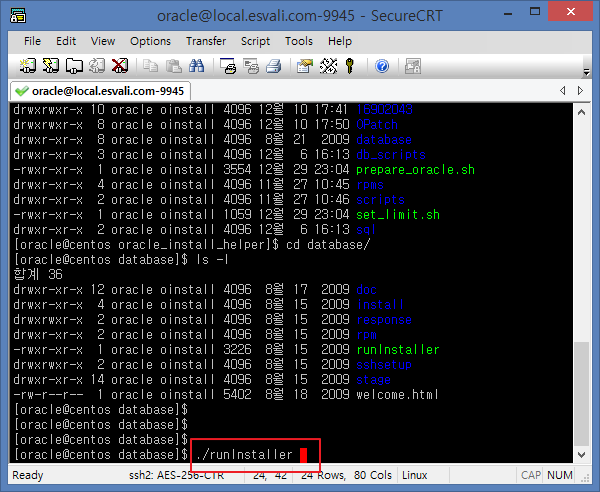
Task: Open the Edit menu
Action: tap(66, 41)
